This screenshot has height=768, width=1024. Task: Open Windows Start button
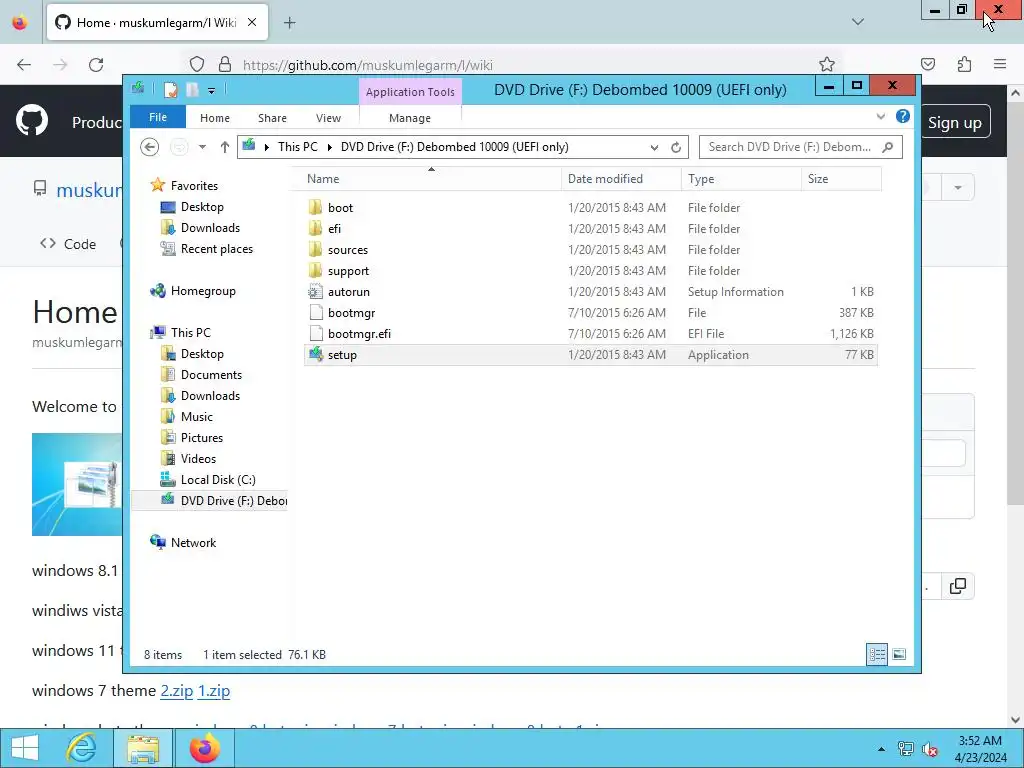pyautogui.click(x=25, y=748)
